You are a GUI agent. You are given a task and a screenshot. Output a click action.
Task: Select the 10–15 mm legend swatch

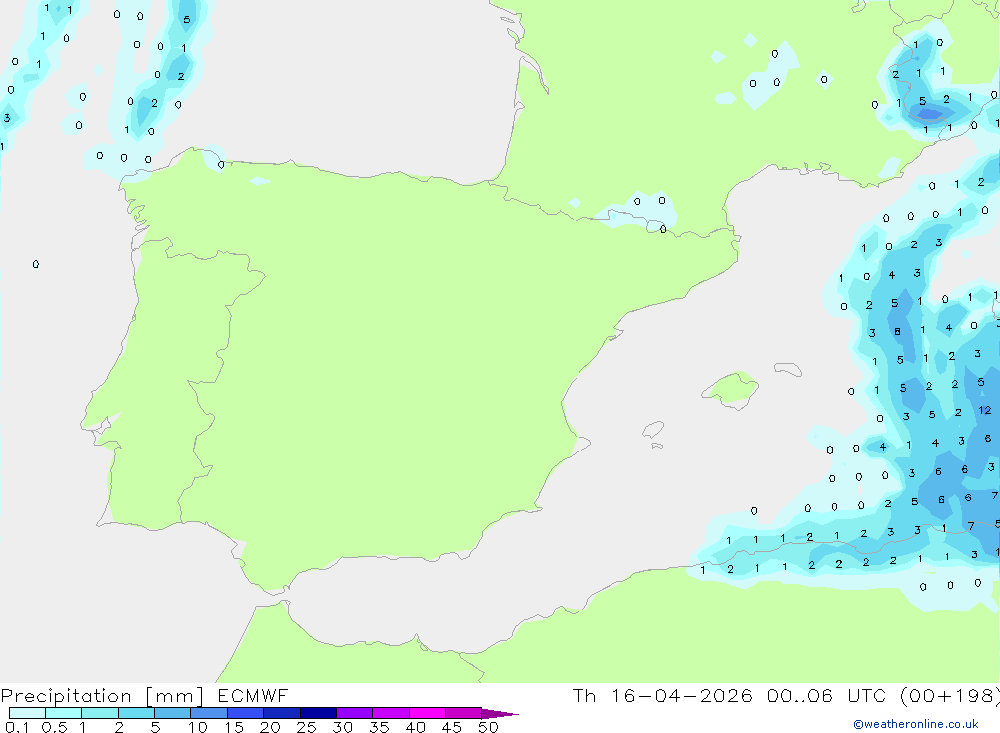point(209,713)
